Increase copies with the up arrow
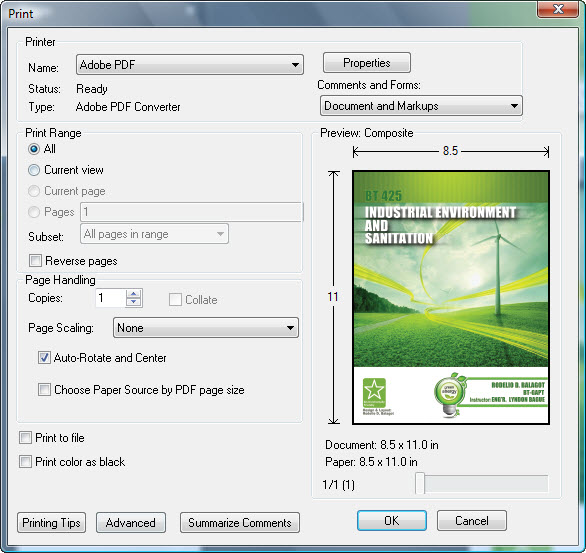 tap(133, 294)
